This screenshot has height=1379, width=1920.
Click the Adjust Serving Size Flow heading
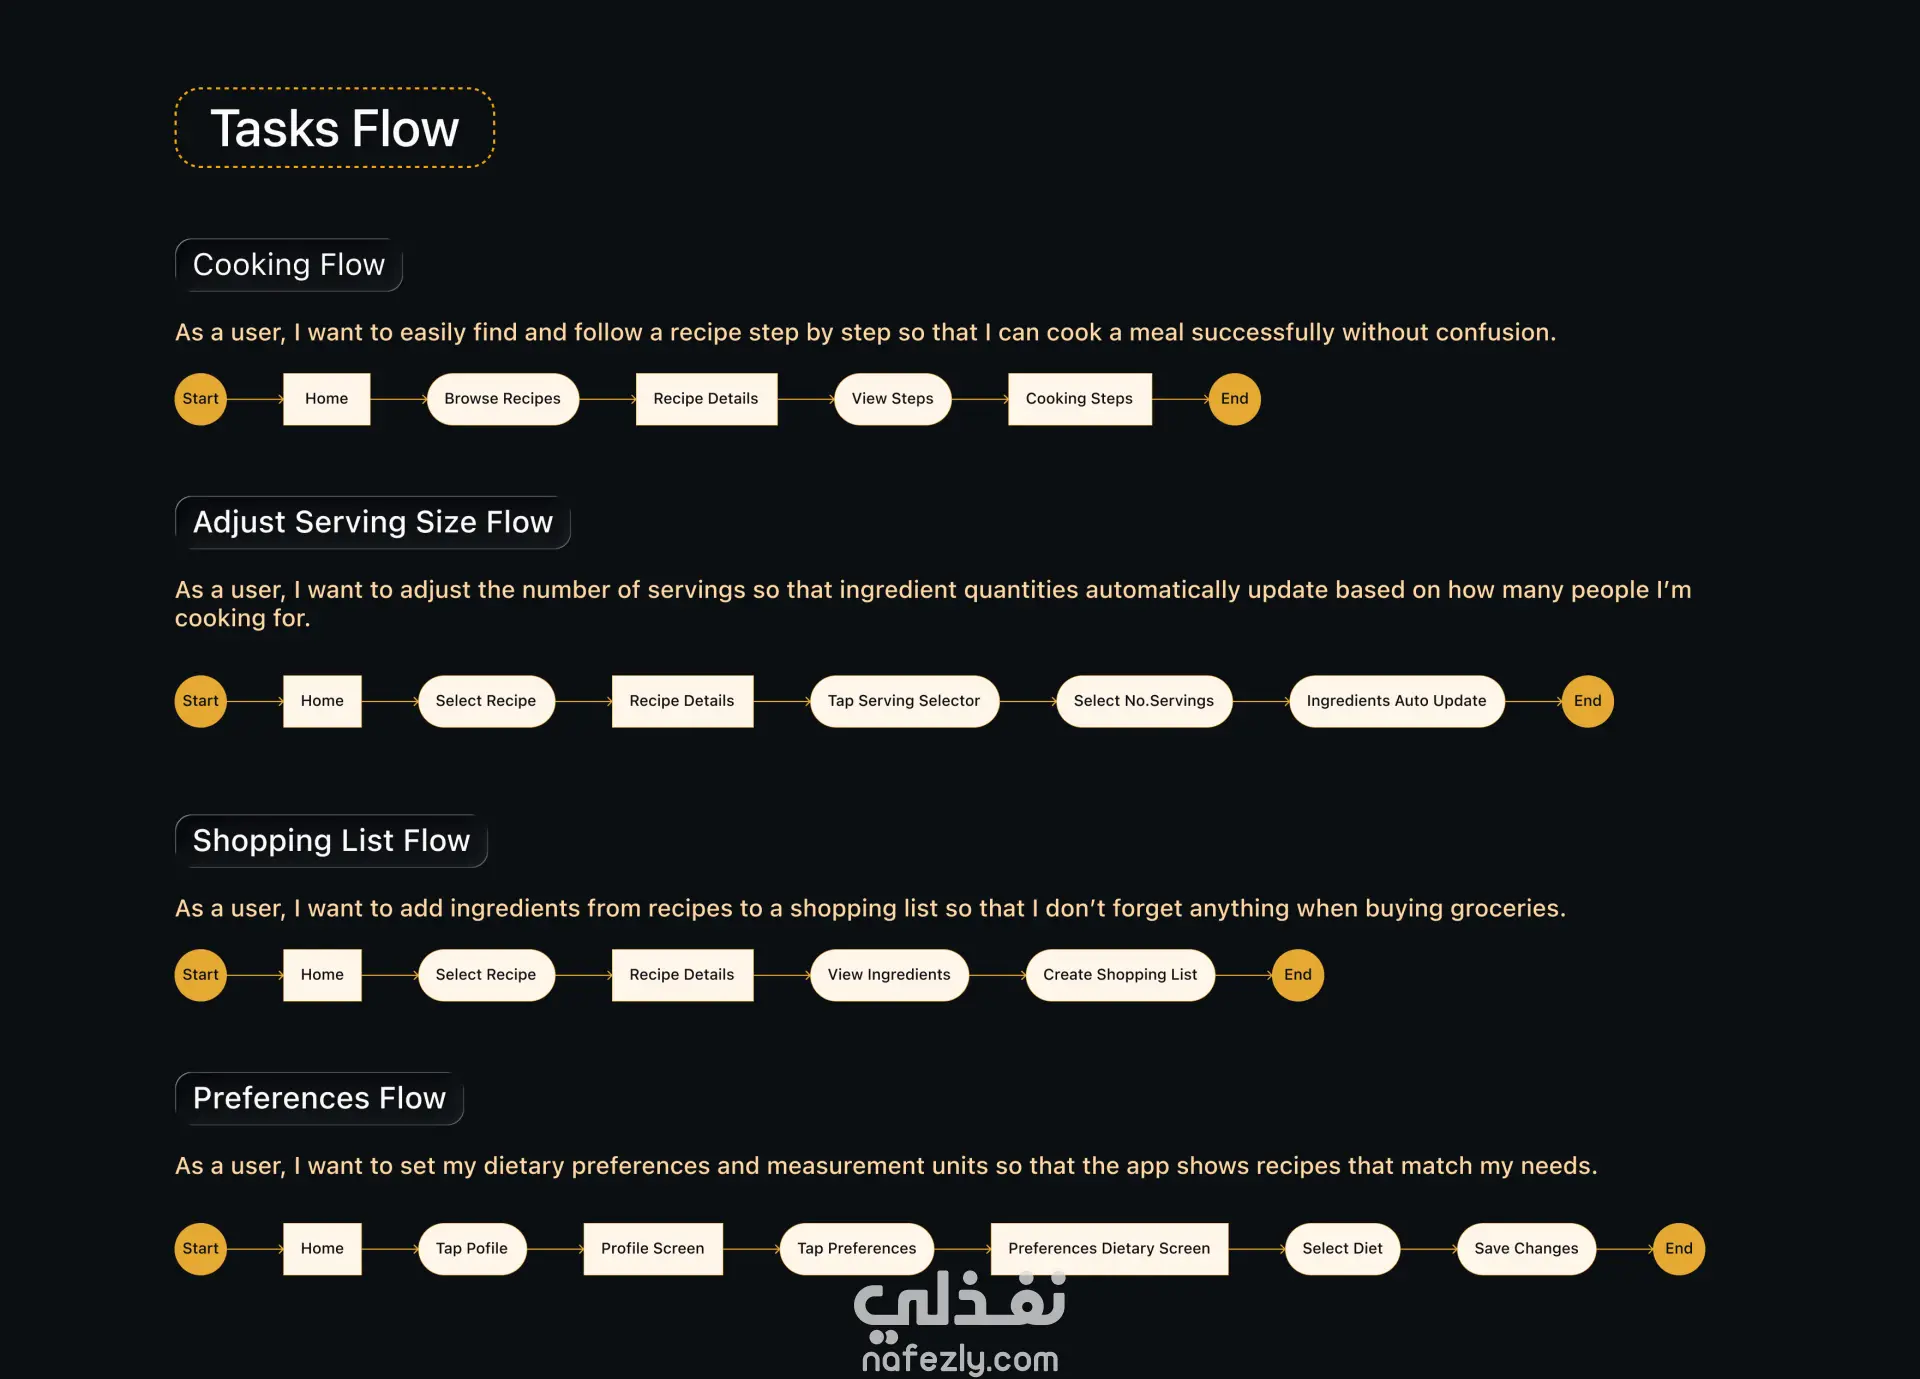tap(373, 522)
